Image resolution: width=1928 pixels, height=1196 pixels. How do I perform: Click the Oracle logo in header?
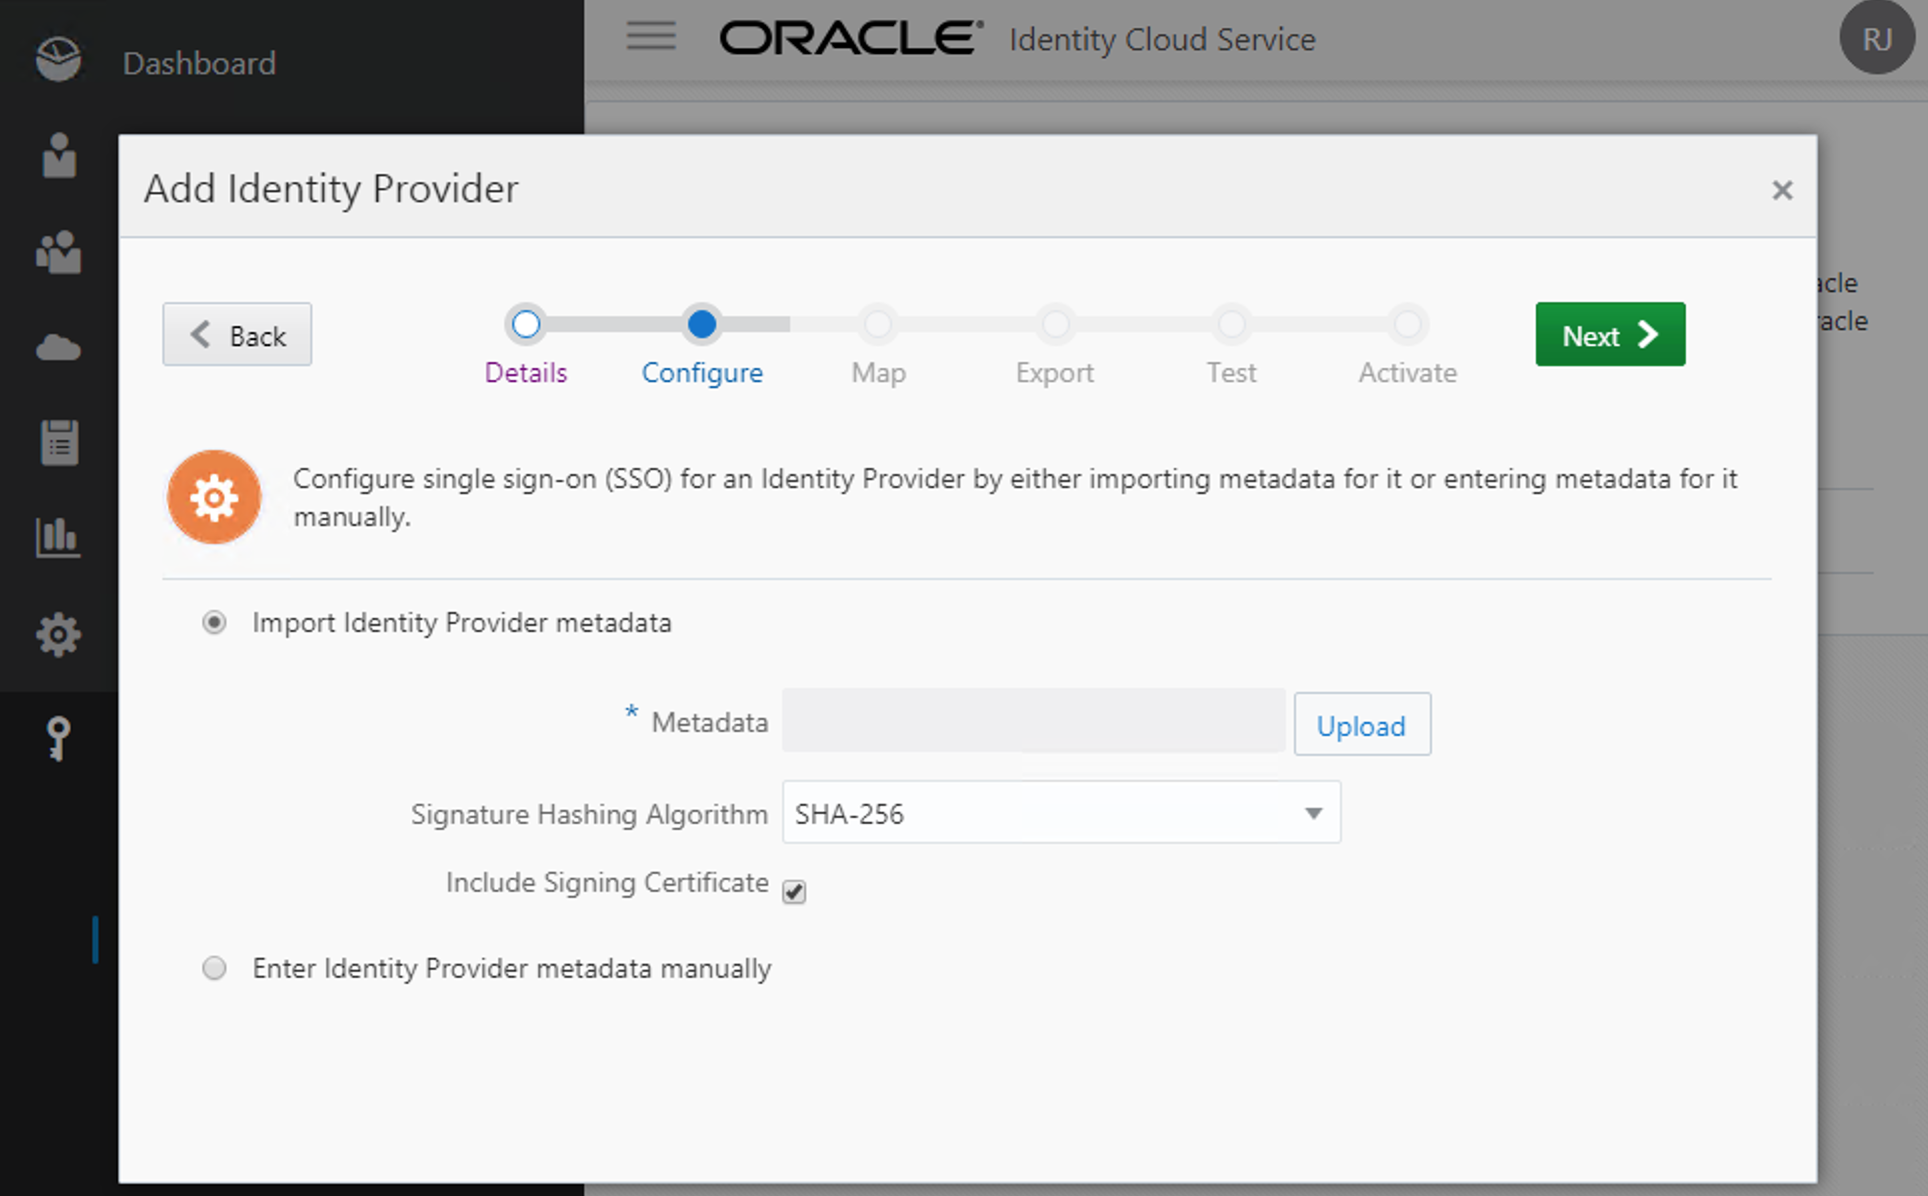coord(851,38)
